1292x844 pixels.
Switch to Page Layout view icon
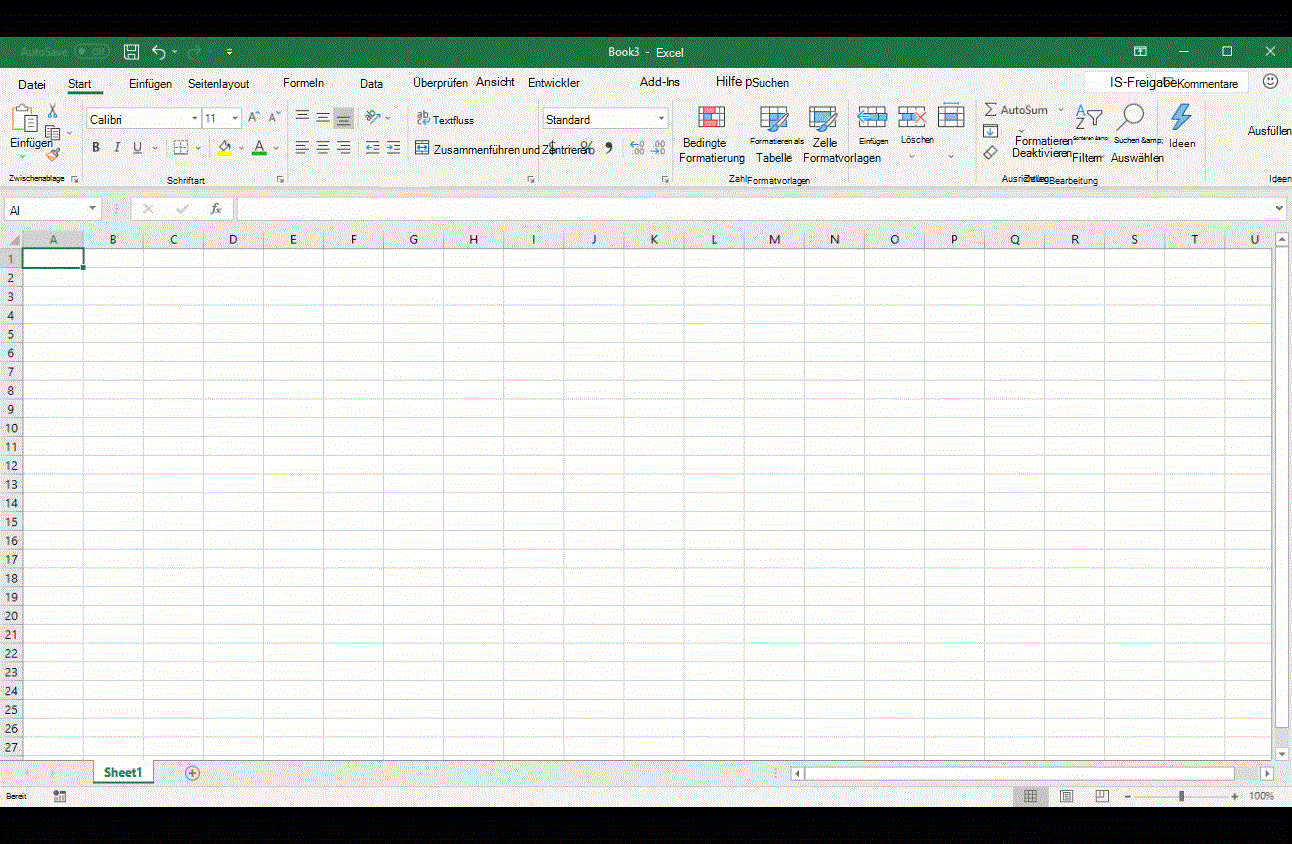tap(1066, 796)
